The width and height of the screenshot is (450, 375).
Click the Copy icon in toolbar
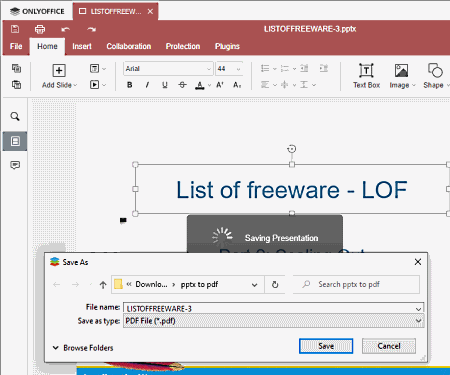pos(16,68)
